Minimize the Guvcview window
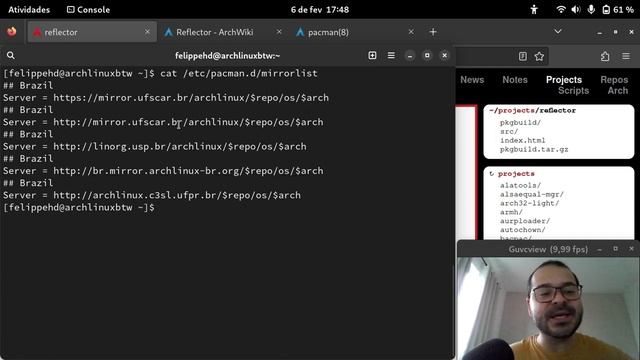This screenshot has height=360, width=640. pyautogui.click(x=599, y=249)
